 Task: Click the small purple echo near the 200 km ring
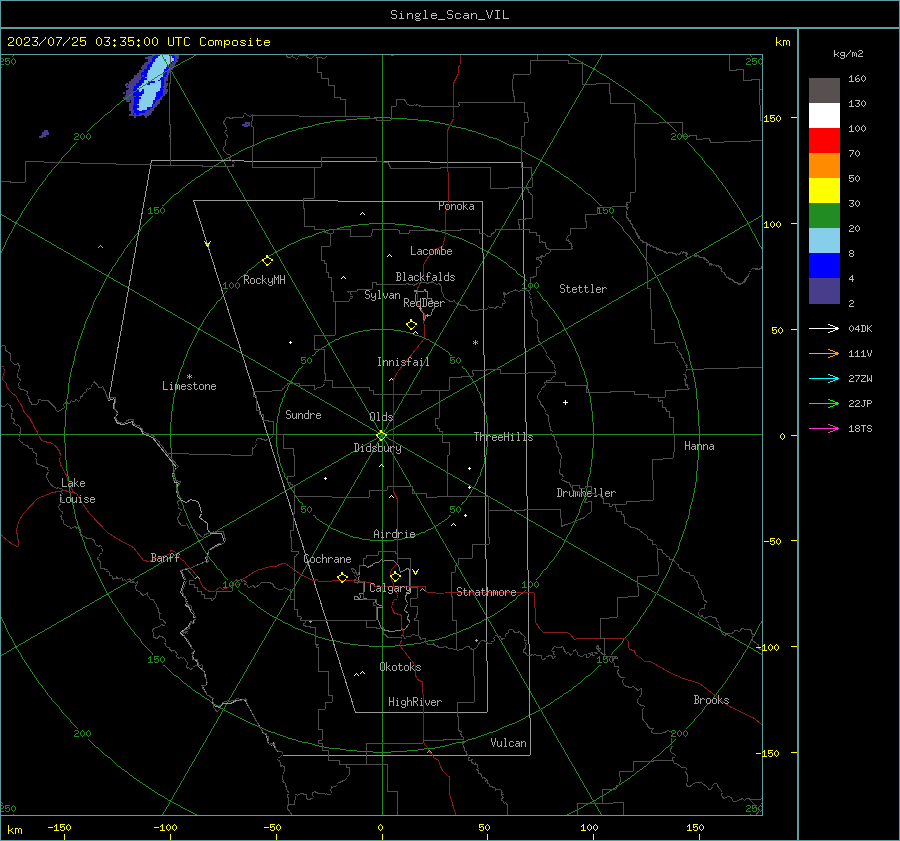[44, 134]
